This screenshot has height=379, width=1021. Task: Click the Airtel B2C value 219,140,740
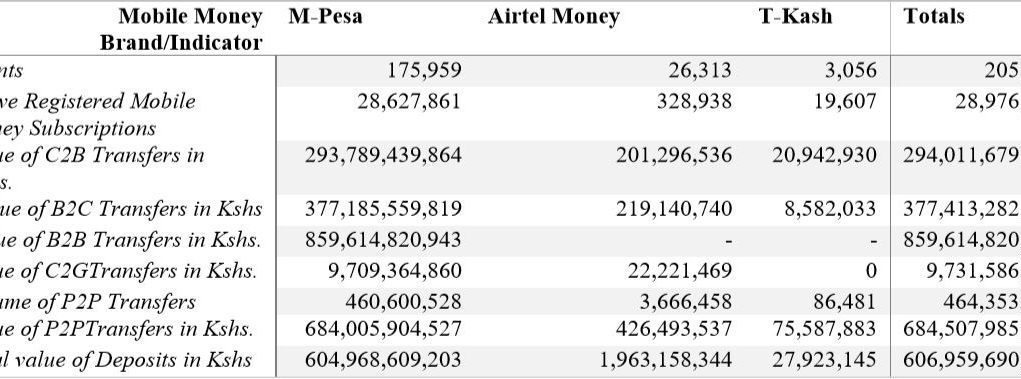[x=674, y=209]
